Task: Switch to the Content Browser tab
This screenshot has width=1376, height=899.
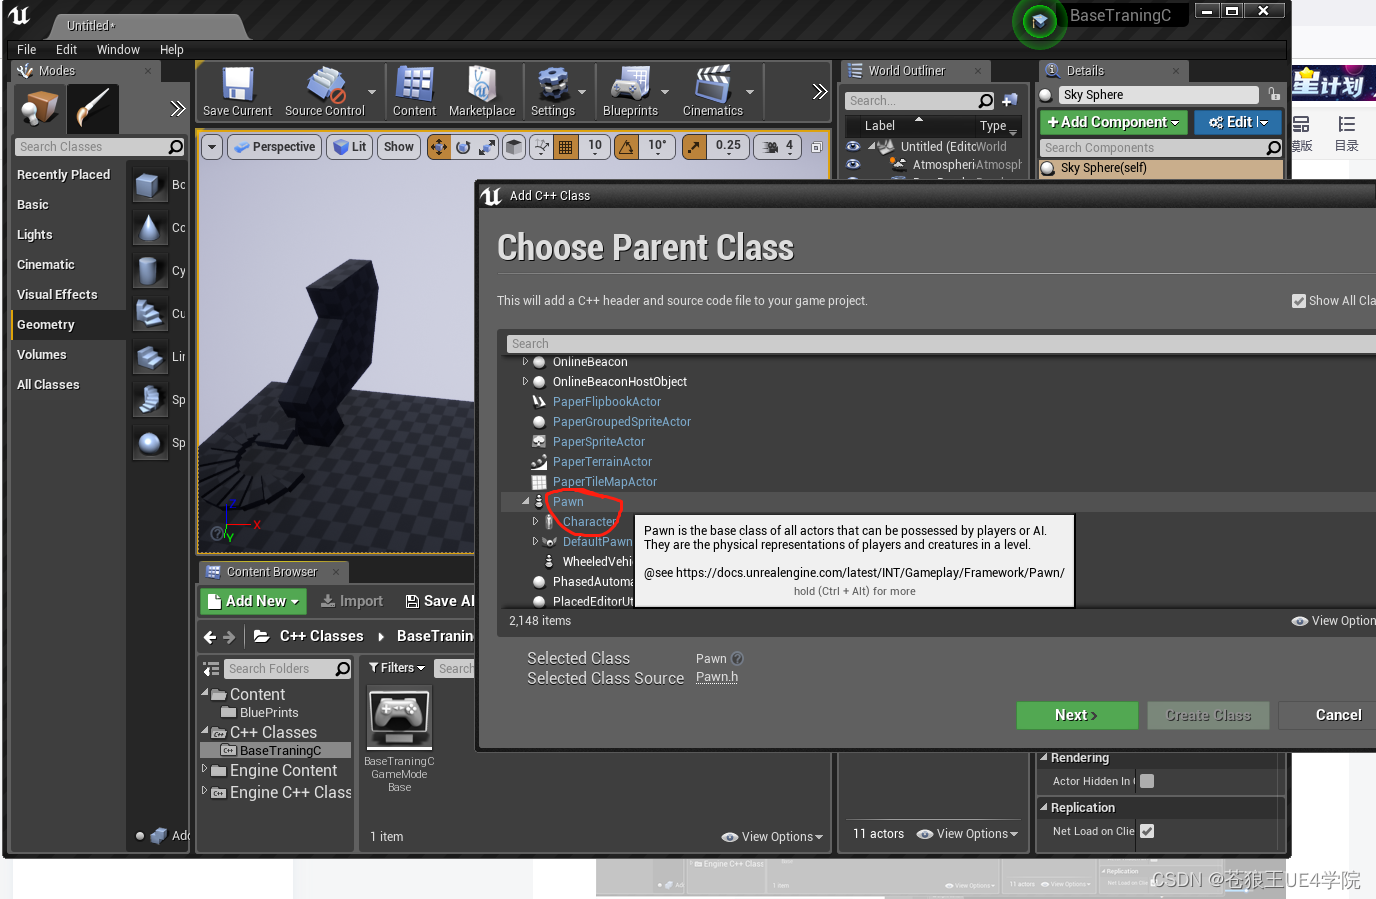Action: click(x=271, y=572)
